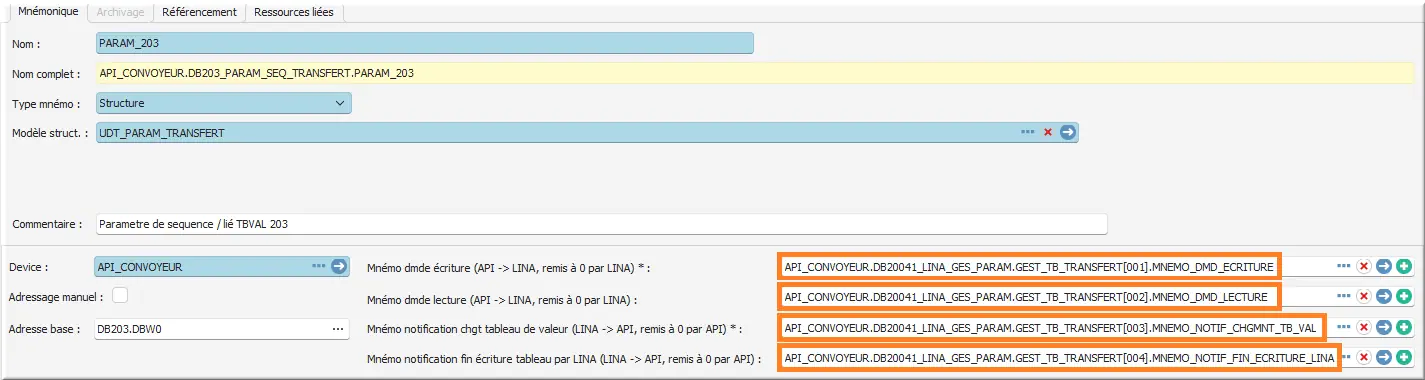Go to MNEMO_NOTIF_CHGMNT_TB_VAL mnemonic via arrow icon

[x=1384, y=327]
